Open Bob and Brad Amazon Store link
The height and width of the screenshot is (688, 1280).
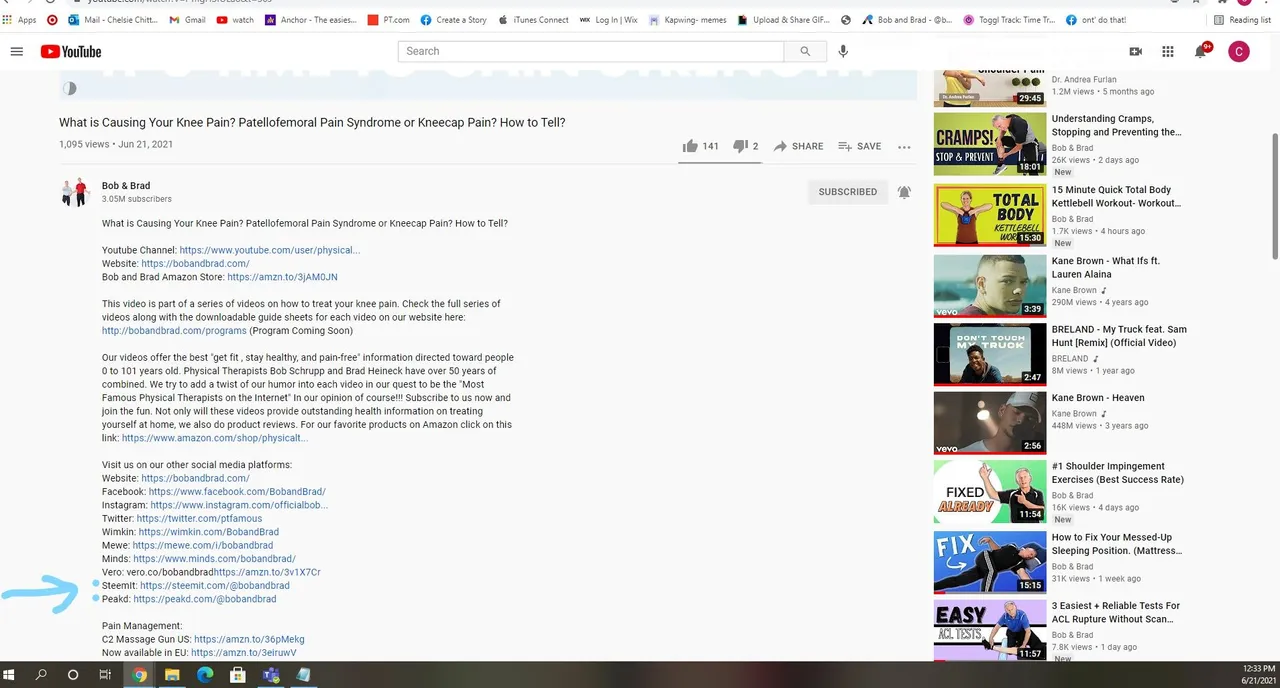(282, 277)
